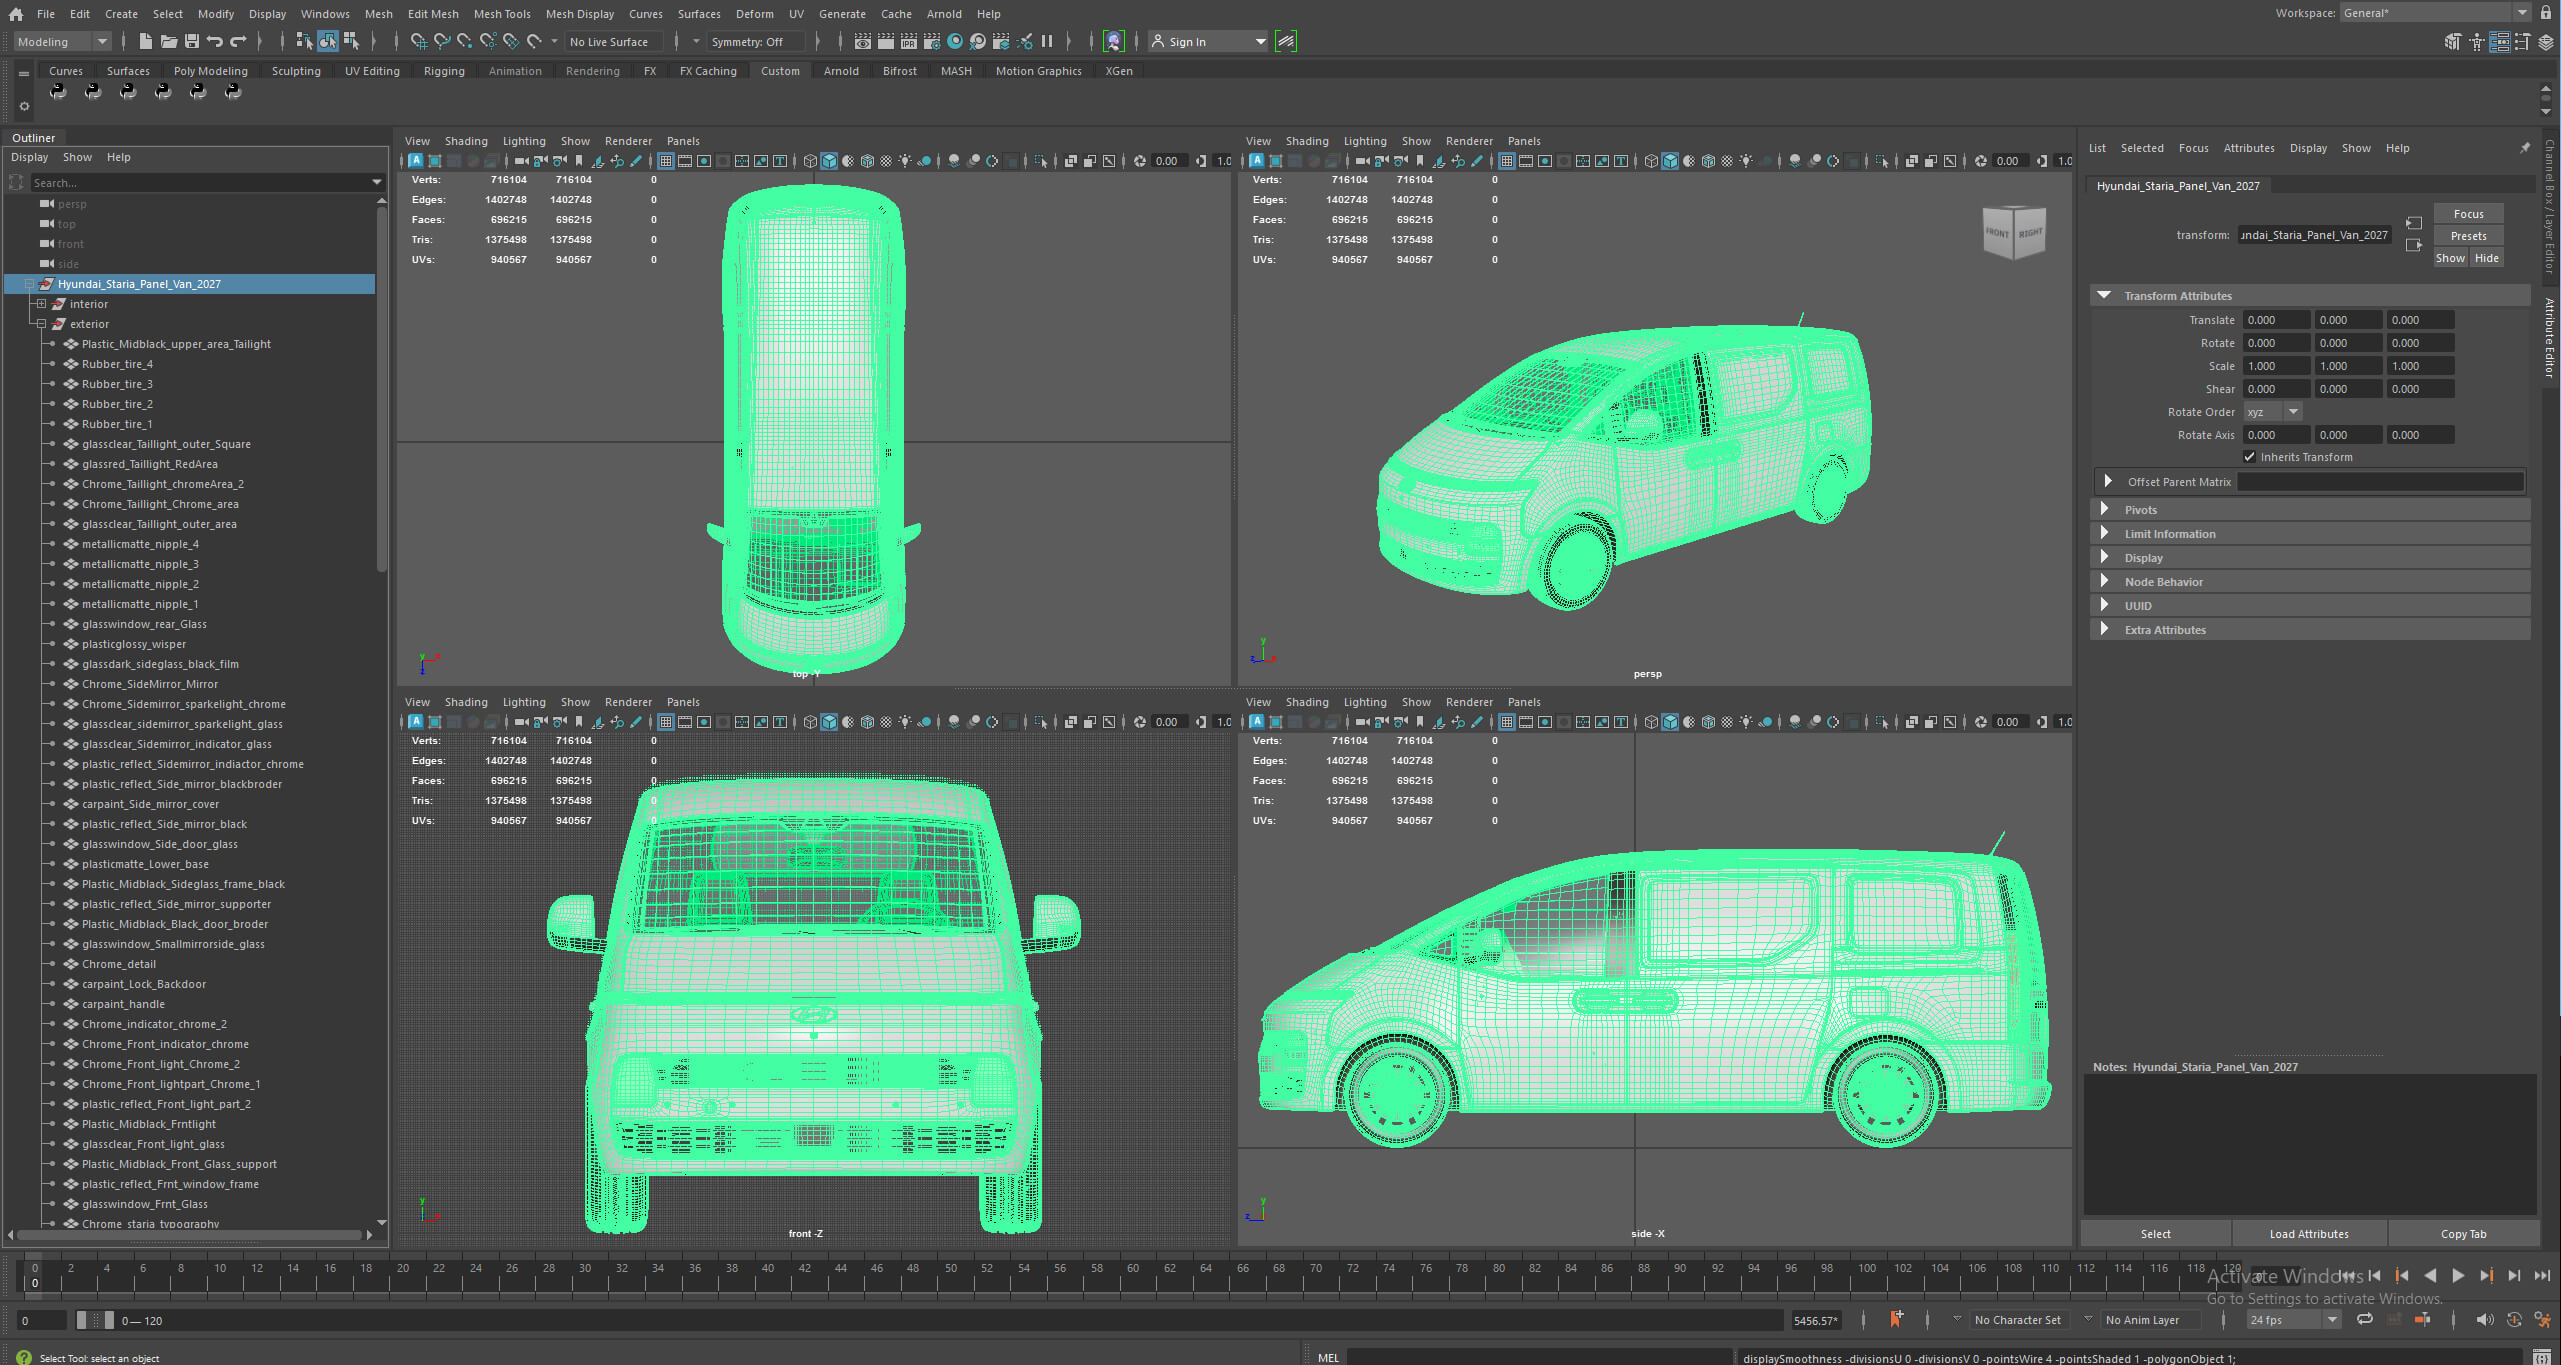The width and height of the screenshot is (2561, 1365).
Task: Open Render Settings icon
Action: tap(932, 41)
